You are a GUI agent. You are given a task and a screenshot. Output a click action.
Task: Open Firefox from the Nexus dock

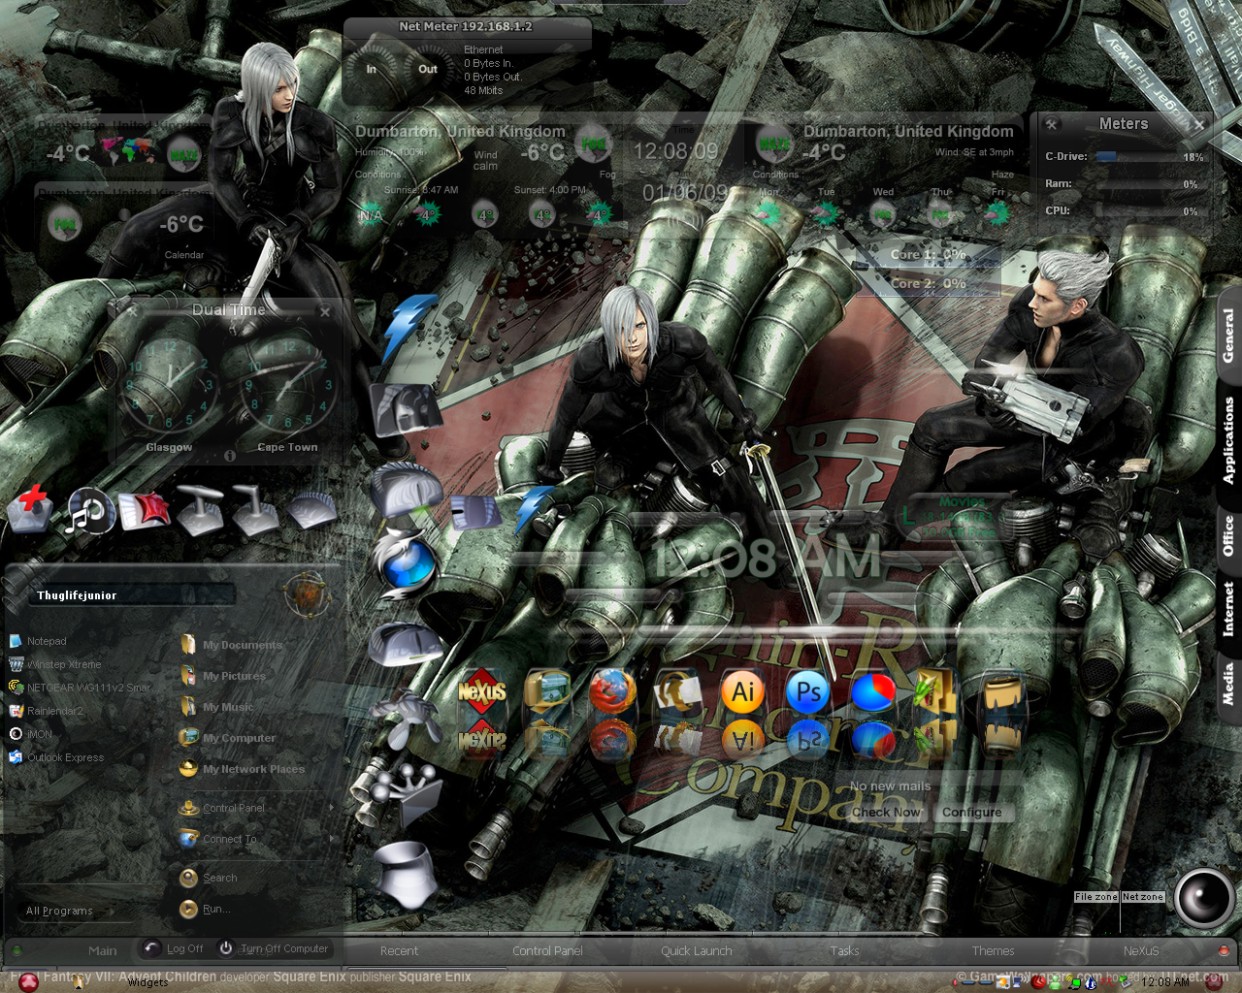(x=611, y=692)
